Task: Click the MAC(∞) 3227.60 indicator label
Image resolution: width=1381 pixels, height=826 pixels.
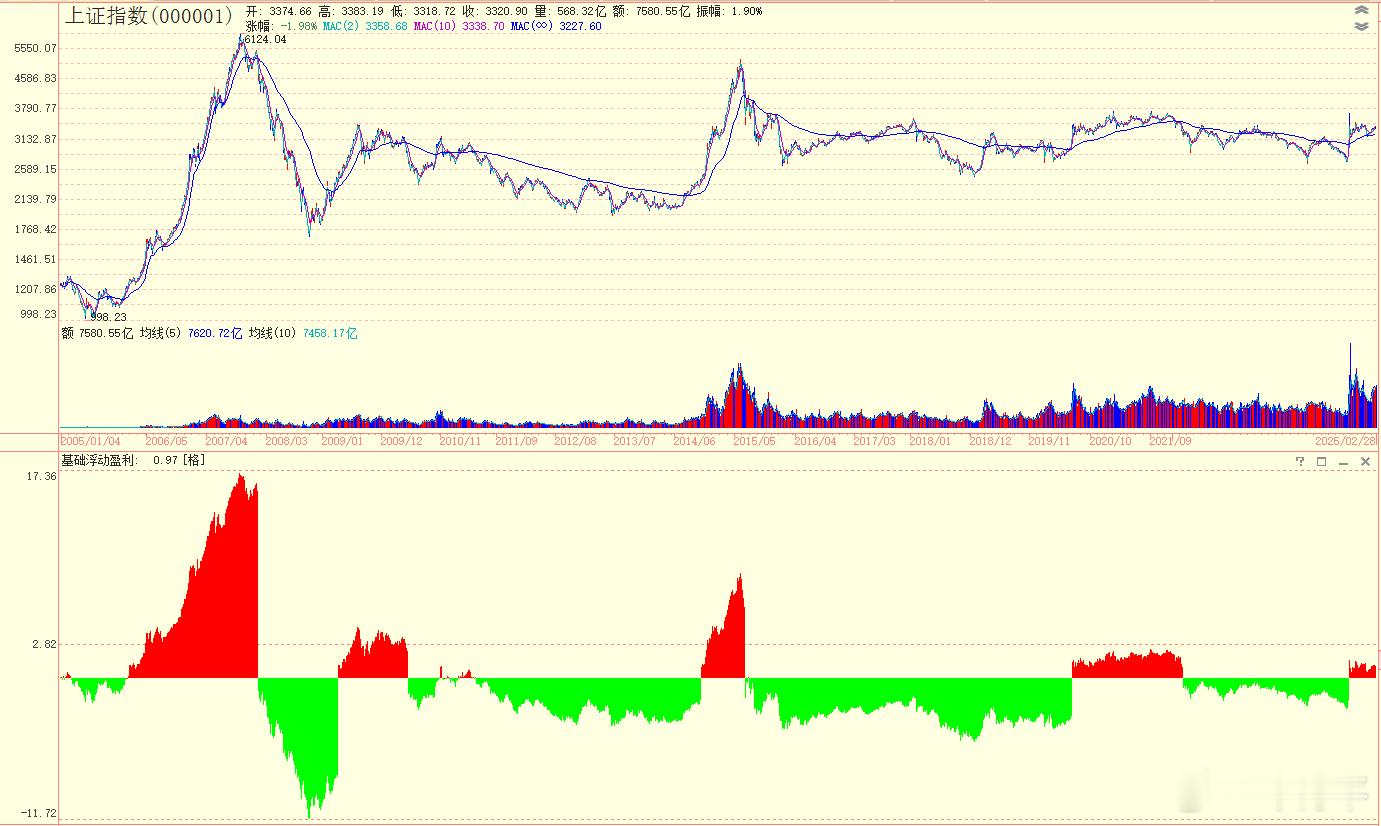Action: pos(556,27)
